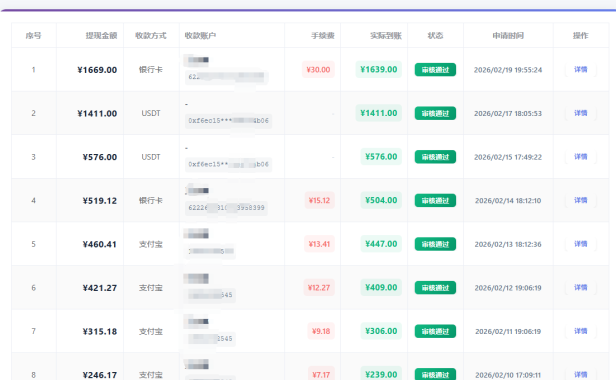The height and width of the screenshot is (380, 616).
Task: Select the ¥576.00 withdrawal amount in 提现金额 column
Action: coord(100,157)
